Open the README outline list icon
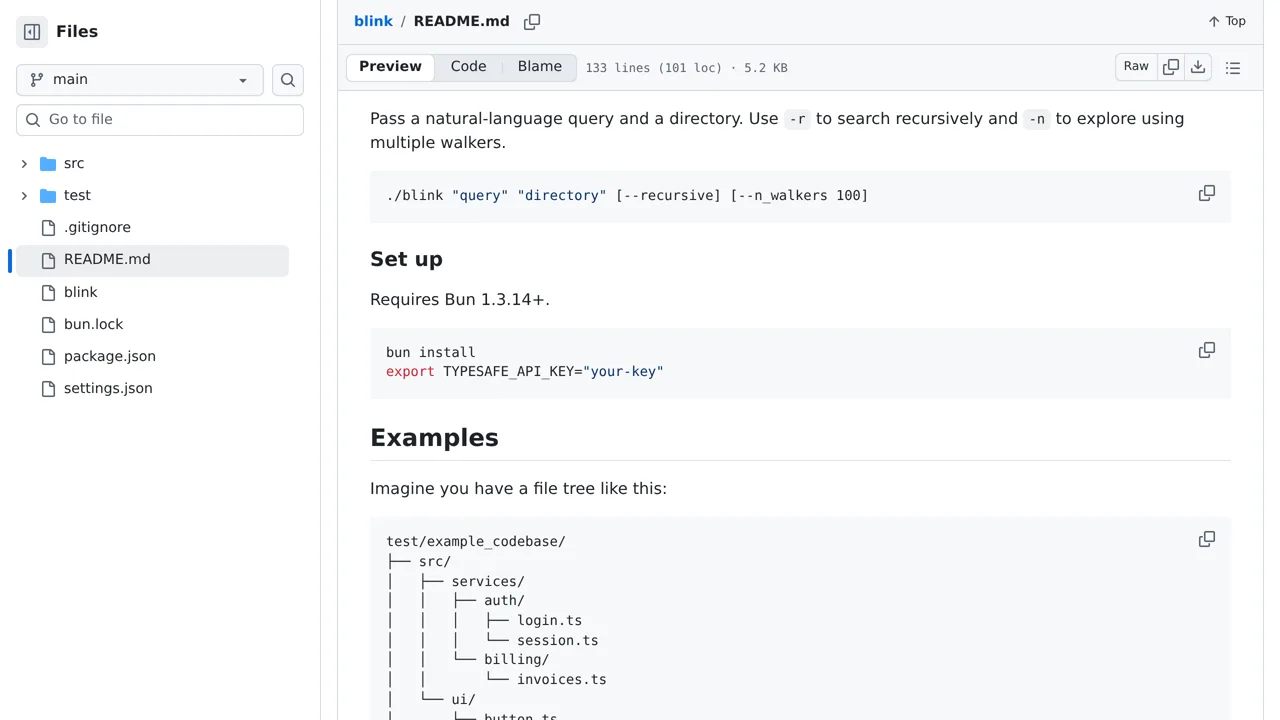1280x720 pixels. [1233, 68]
